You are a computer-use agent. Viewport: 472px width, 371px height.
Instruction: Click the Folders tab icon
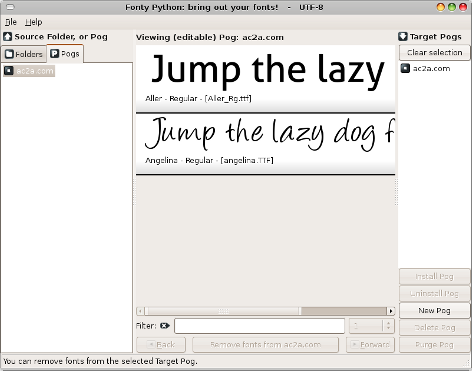[9, 54]
